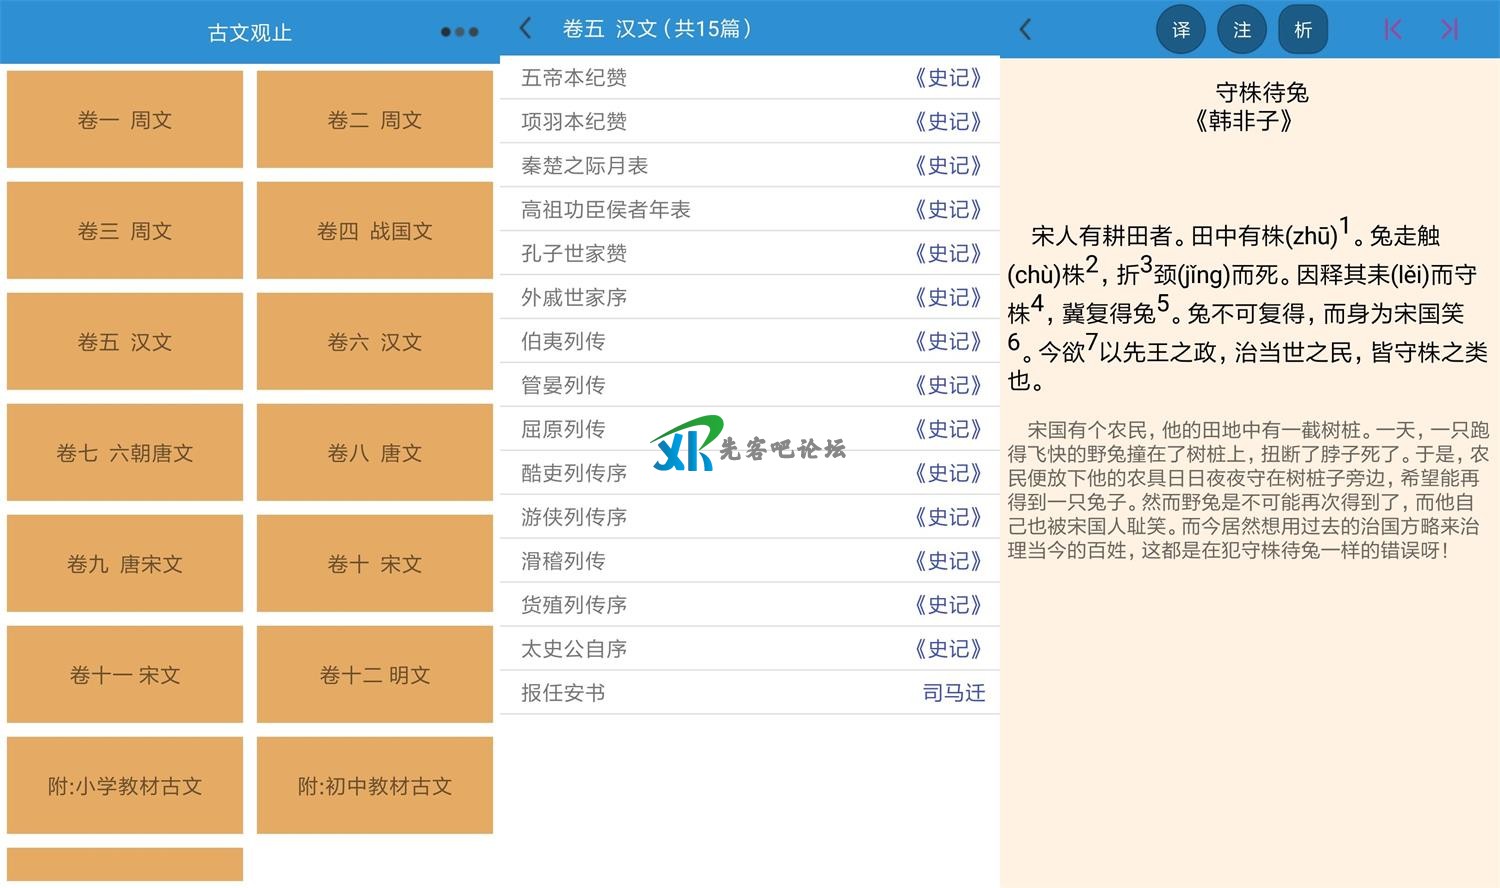Open 附:初中教材古文 section
The width and height of the screenshot is (1500, 888).
pyautogui.click(x=375, y=786)
